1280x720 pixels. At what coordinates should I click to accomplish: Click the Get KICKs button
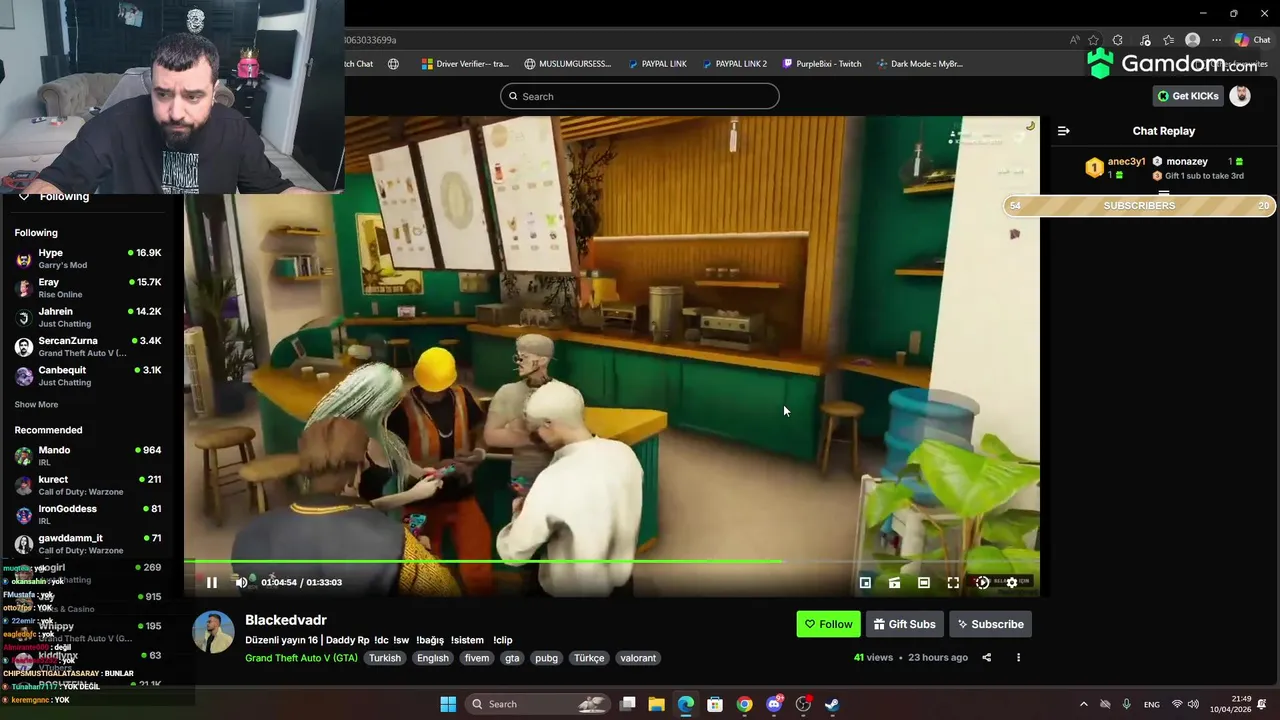[1188, 96]
